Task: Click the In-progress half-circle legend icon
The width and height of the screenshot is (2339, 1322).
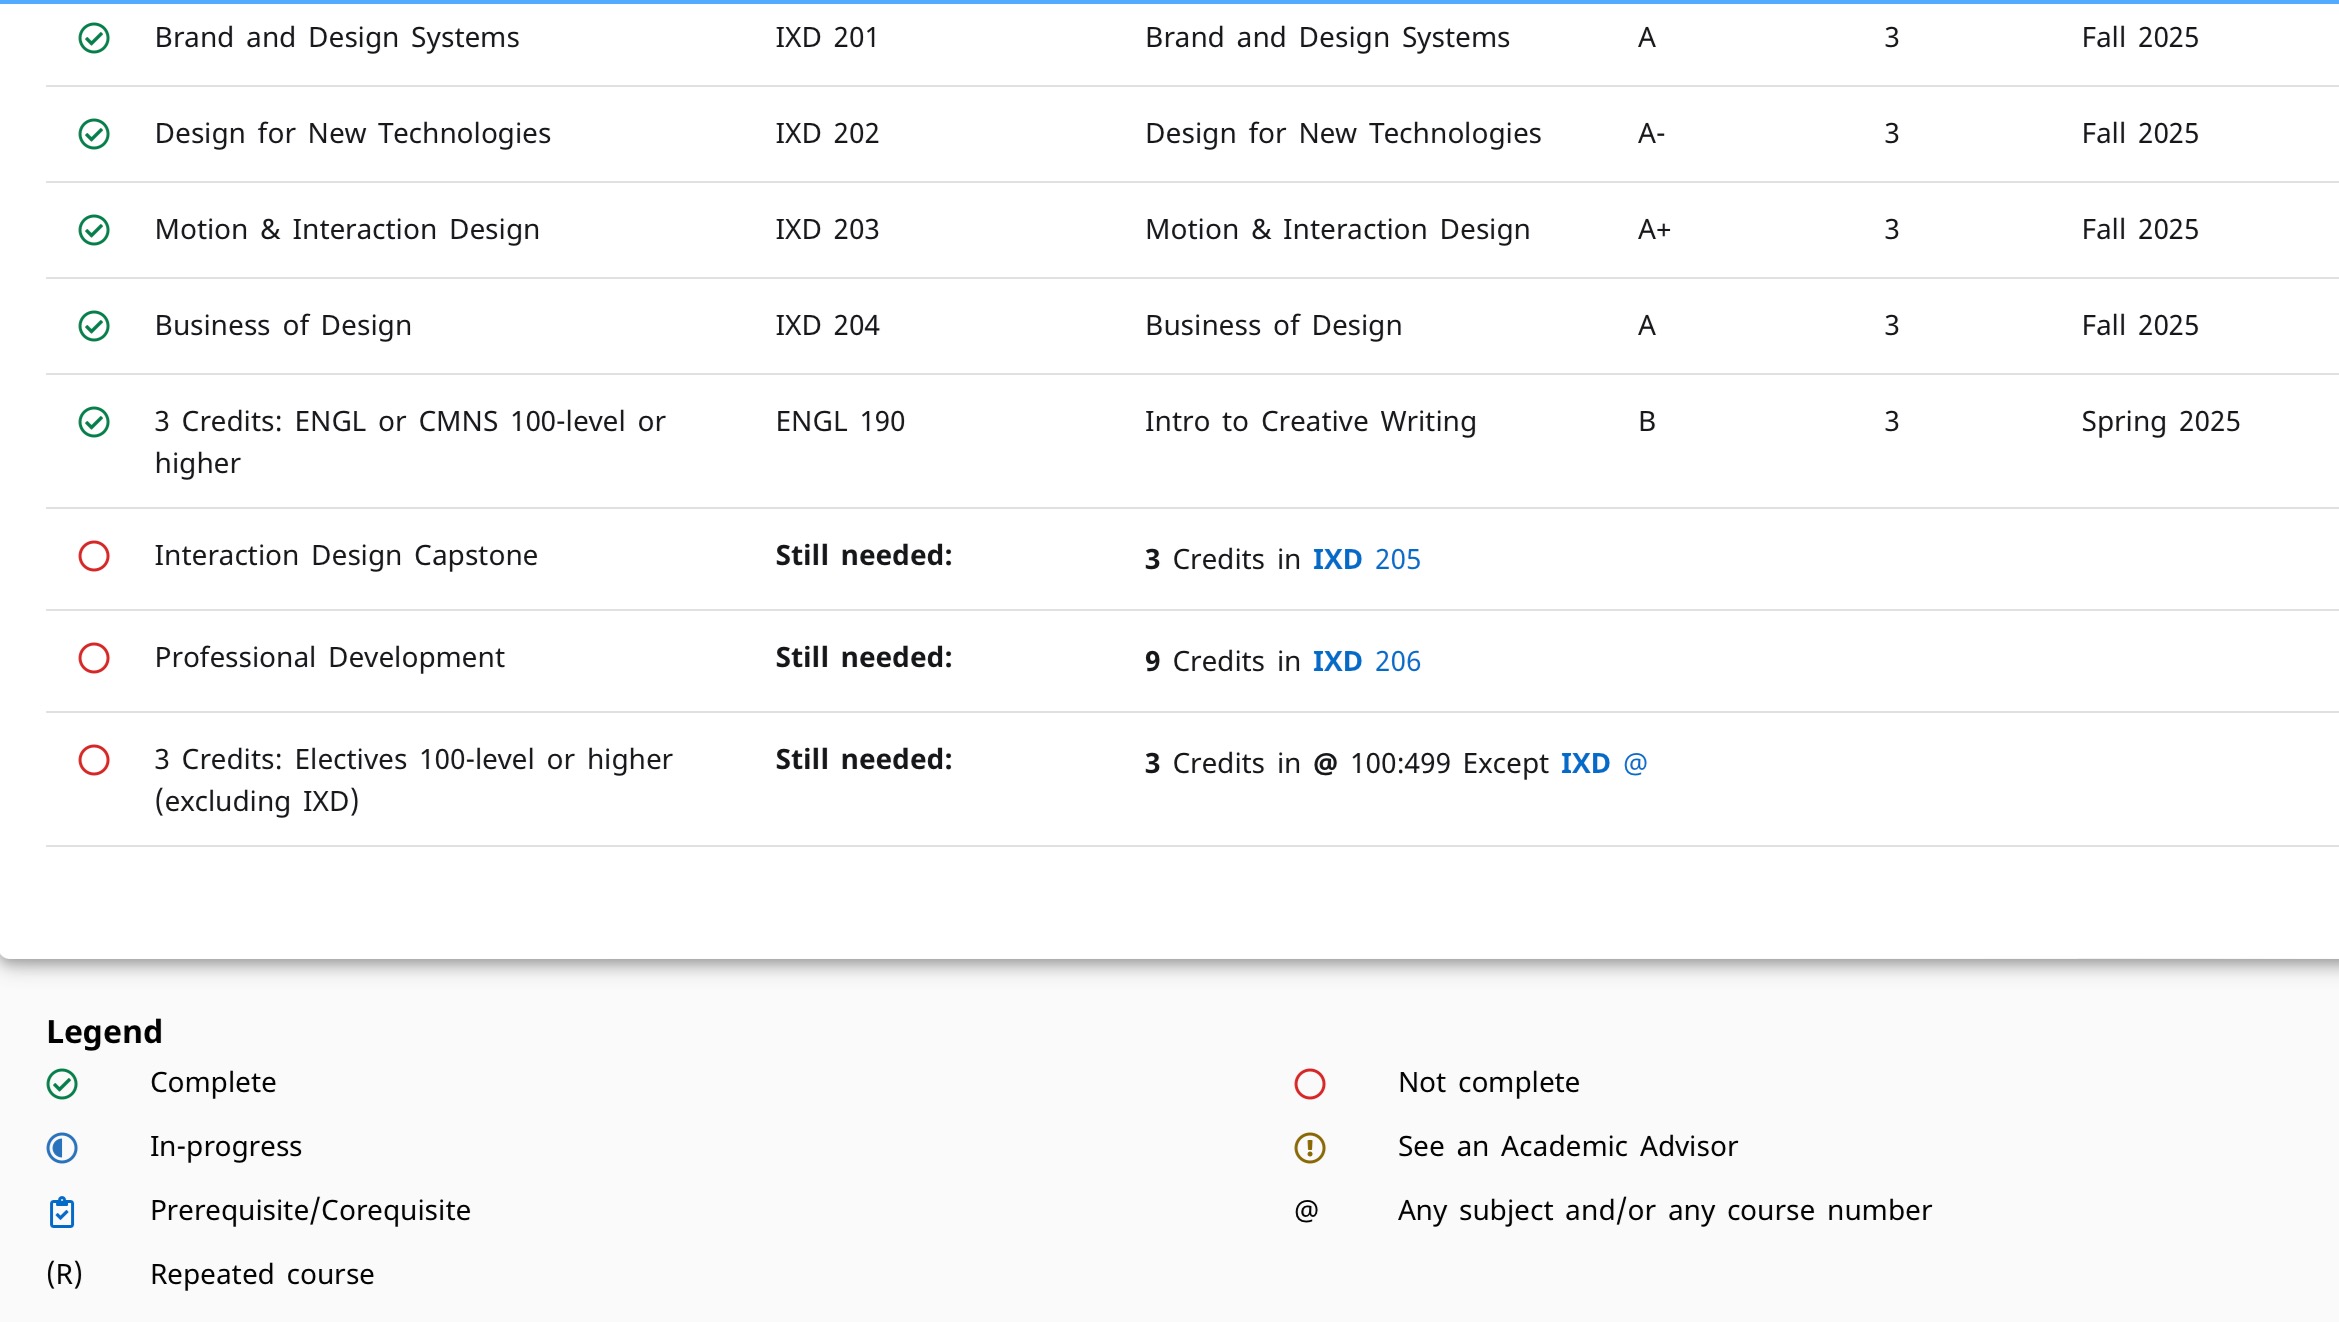Action: 62,1147
